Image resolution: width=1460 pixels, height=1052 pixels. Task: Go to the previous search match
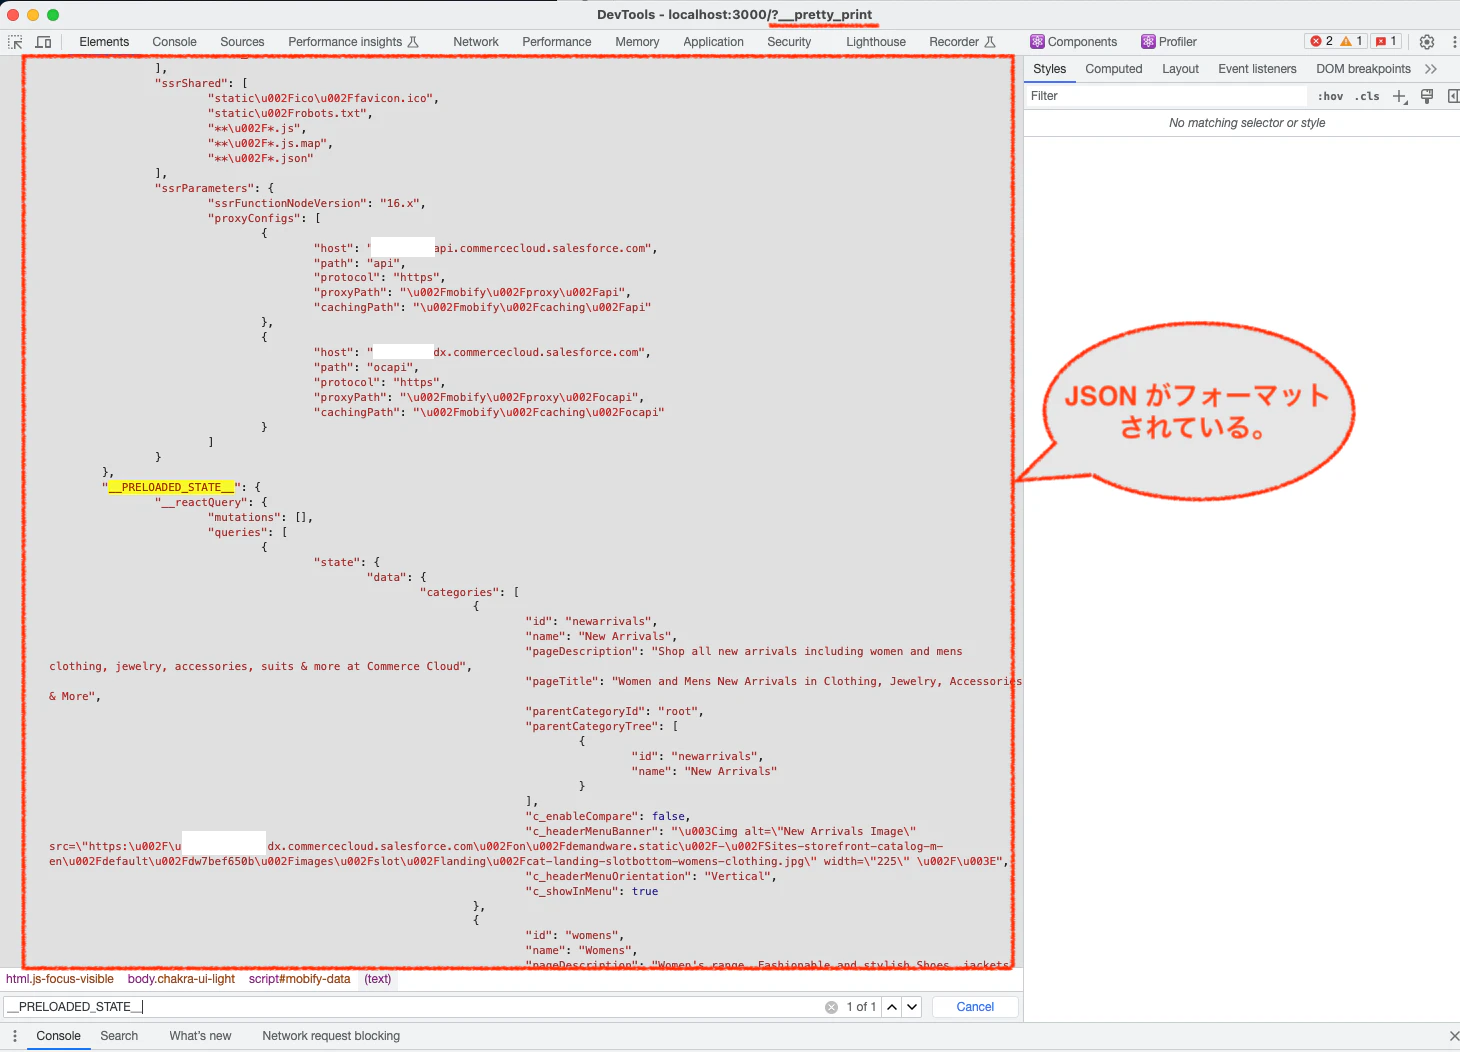point(892,1007)
